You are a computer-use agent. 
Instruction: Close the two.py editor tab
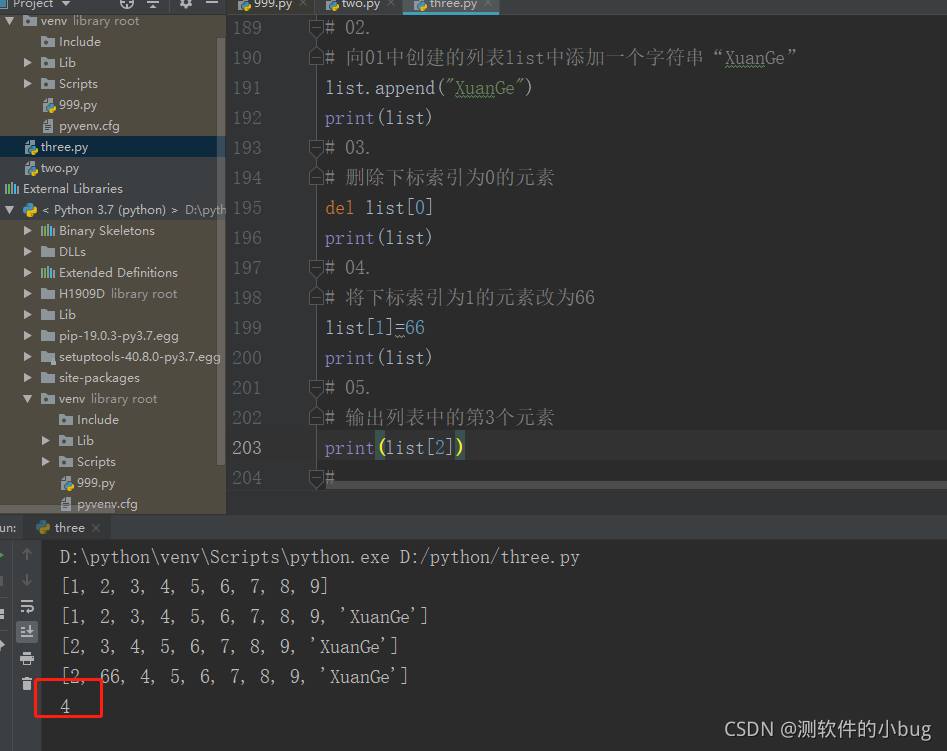click(391, 4)
